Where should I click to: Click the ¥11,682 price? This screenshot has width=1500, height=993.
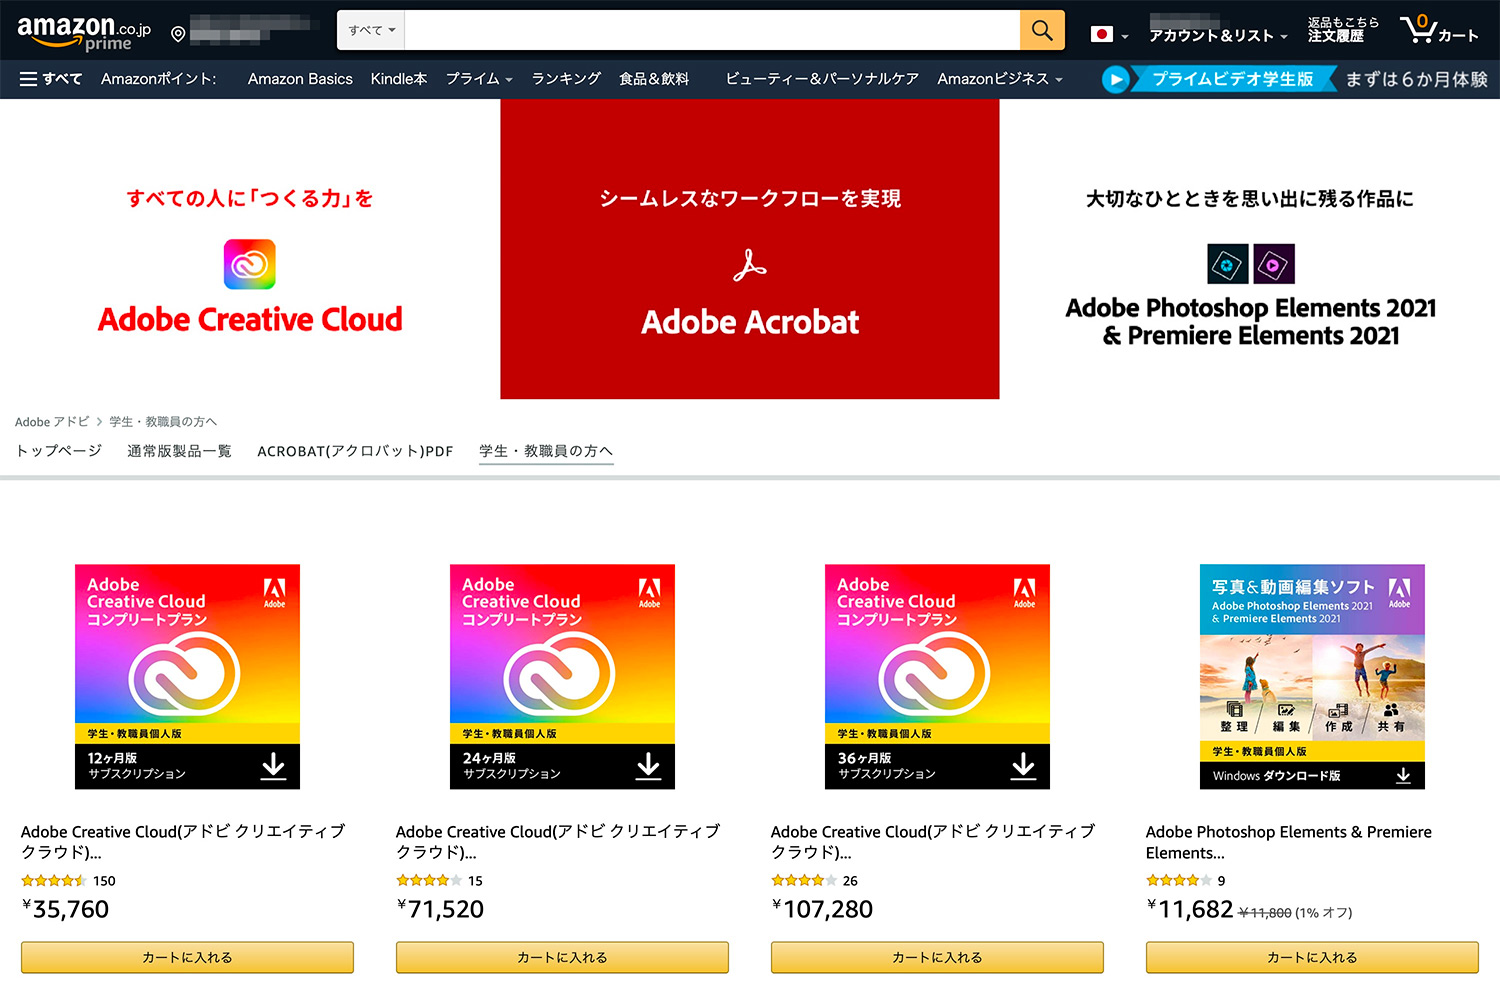pos(1190,909)
